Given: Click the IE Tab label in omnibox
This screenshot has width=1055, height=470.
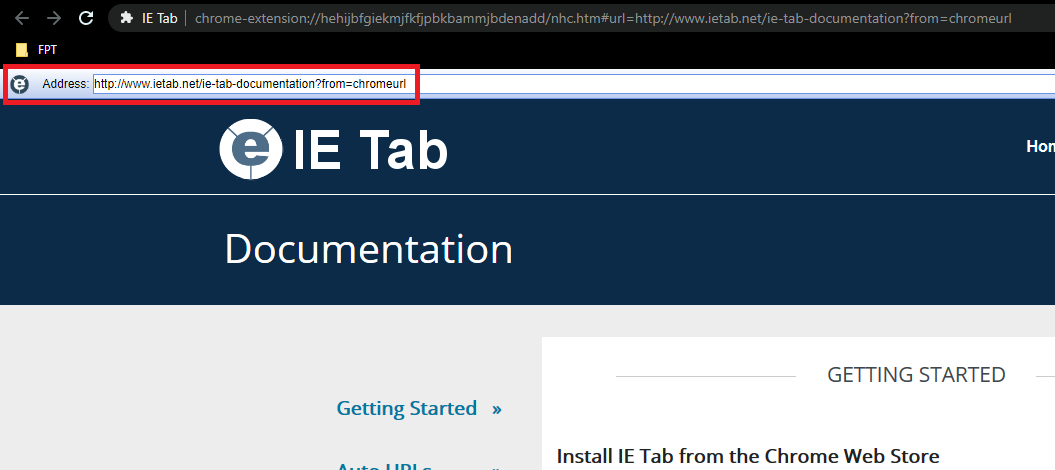Looking at the screenshot, I should 159,18.
